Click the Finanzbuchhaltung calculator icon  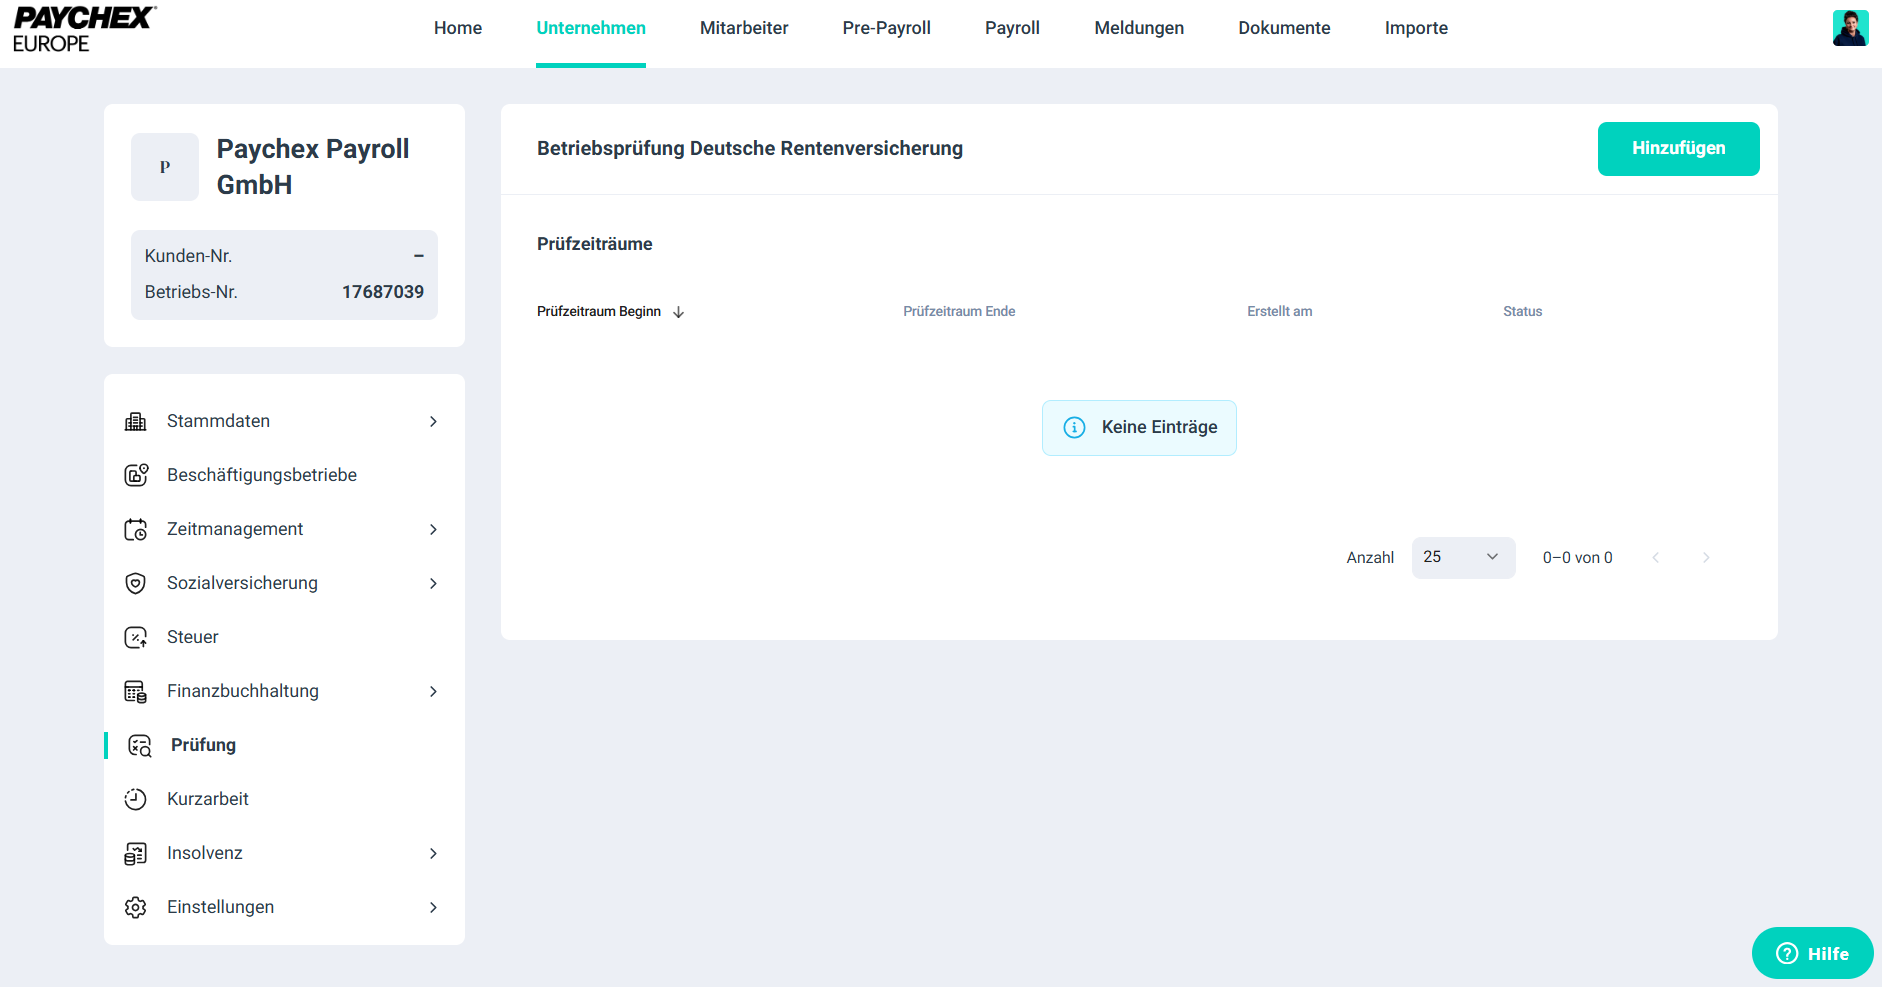pos(136,691)
